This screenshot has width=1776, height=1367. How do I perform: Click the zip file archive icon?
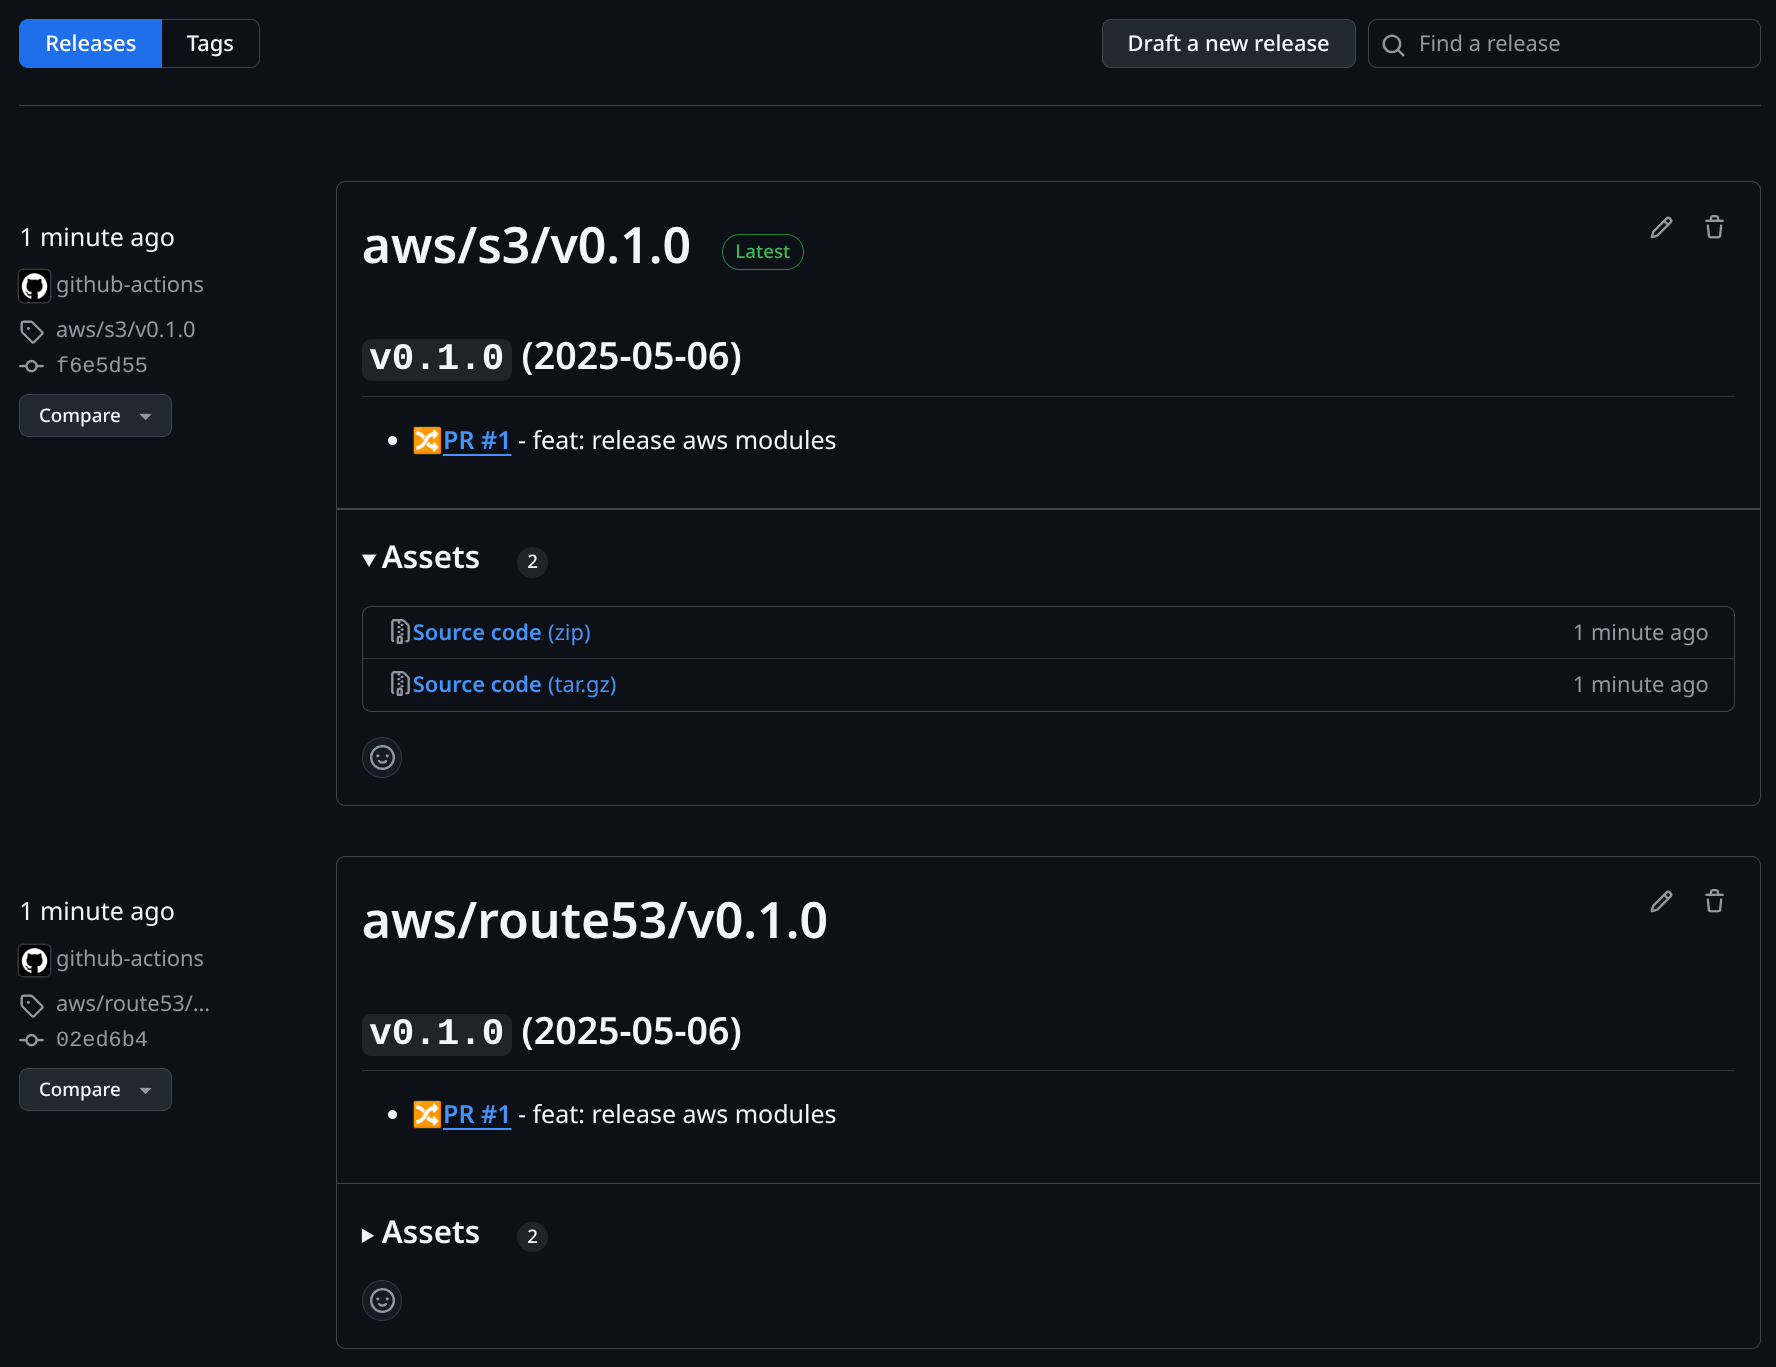399,632
